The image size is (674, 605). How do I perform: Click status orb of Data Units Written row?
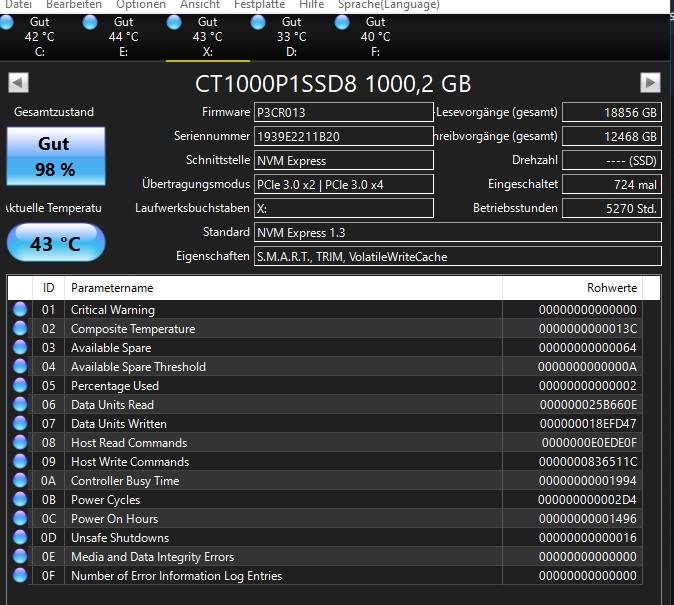tap(20, 423)
